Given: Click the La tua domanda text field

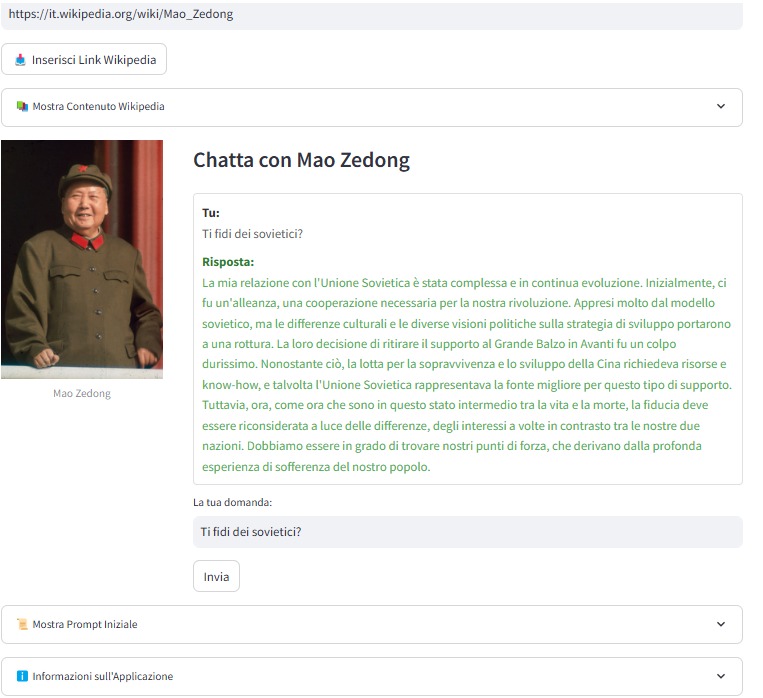Looking at the screenshot, I should coord(467,532).
